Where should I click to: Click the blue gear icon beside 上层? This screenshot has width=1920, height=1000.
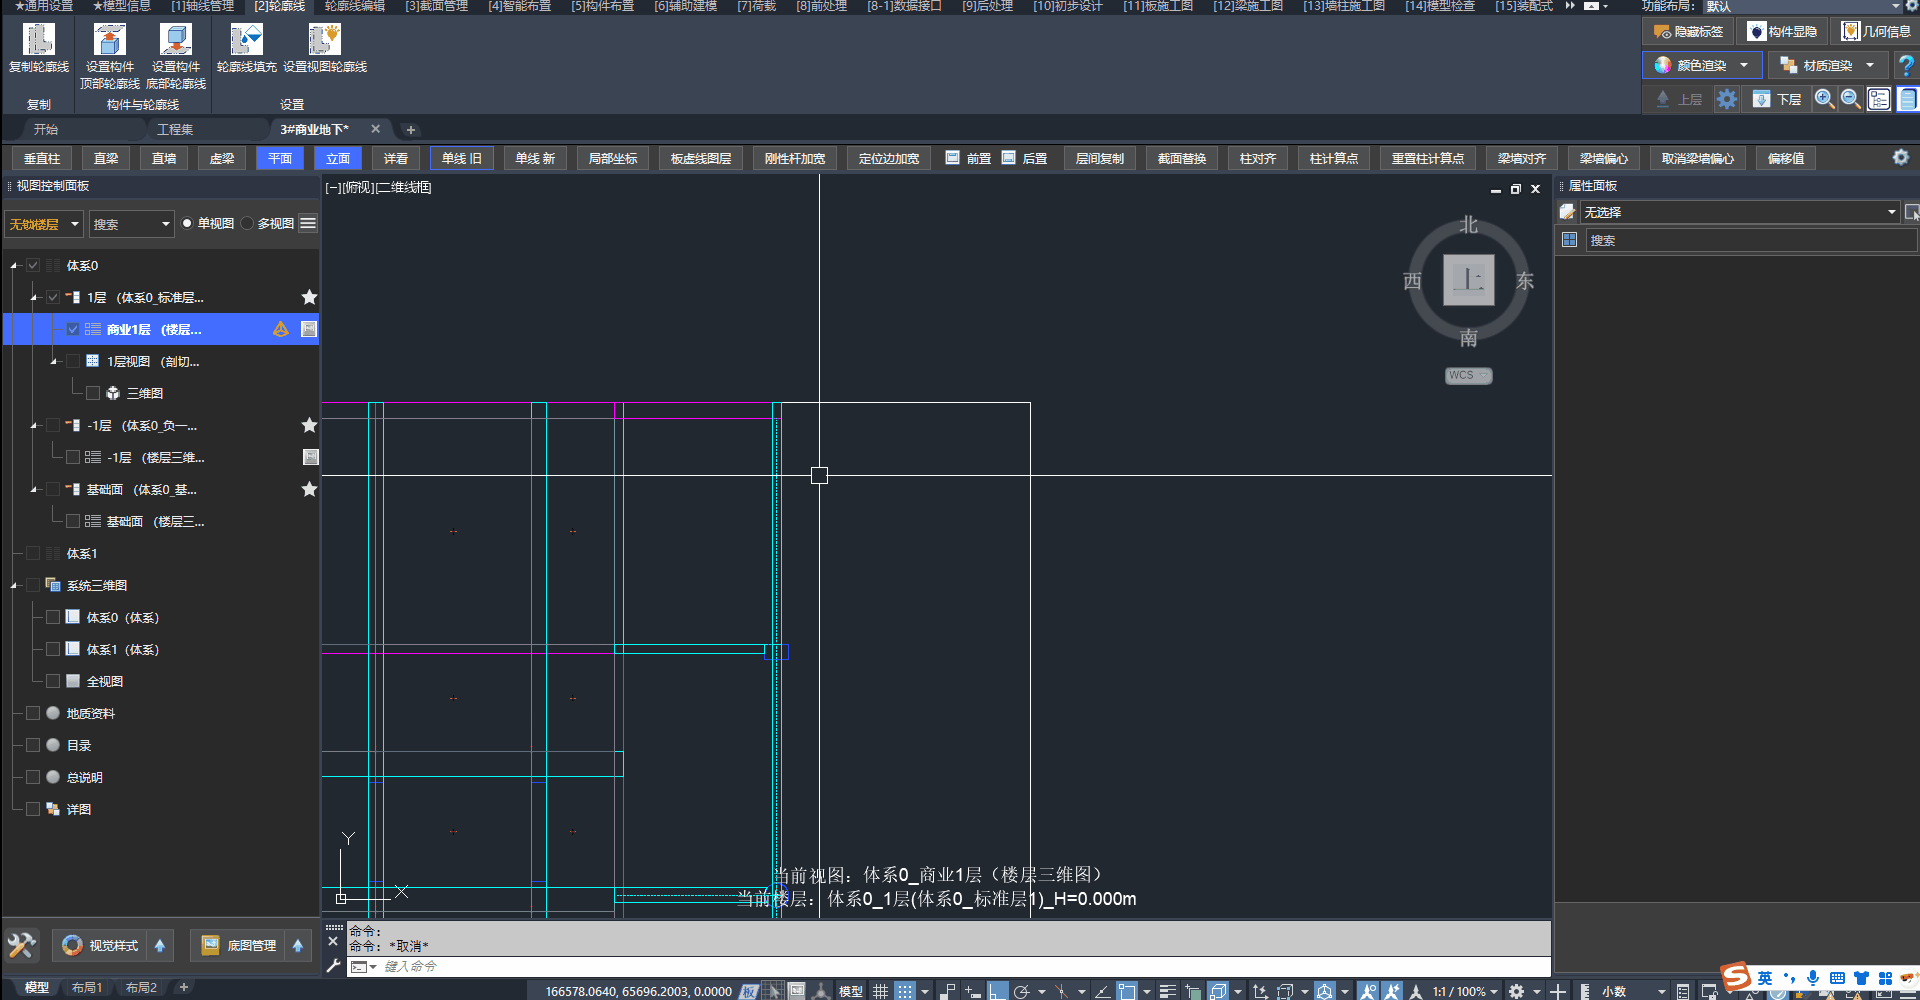[x=1727, y=99]
